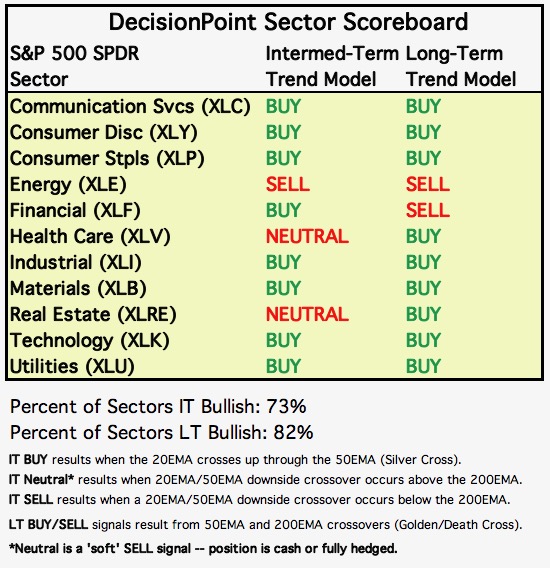Click Energy (XLE) Long-Term SELL signal
550x568 pixels.
(428, 184)
